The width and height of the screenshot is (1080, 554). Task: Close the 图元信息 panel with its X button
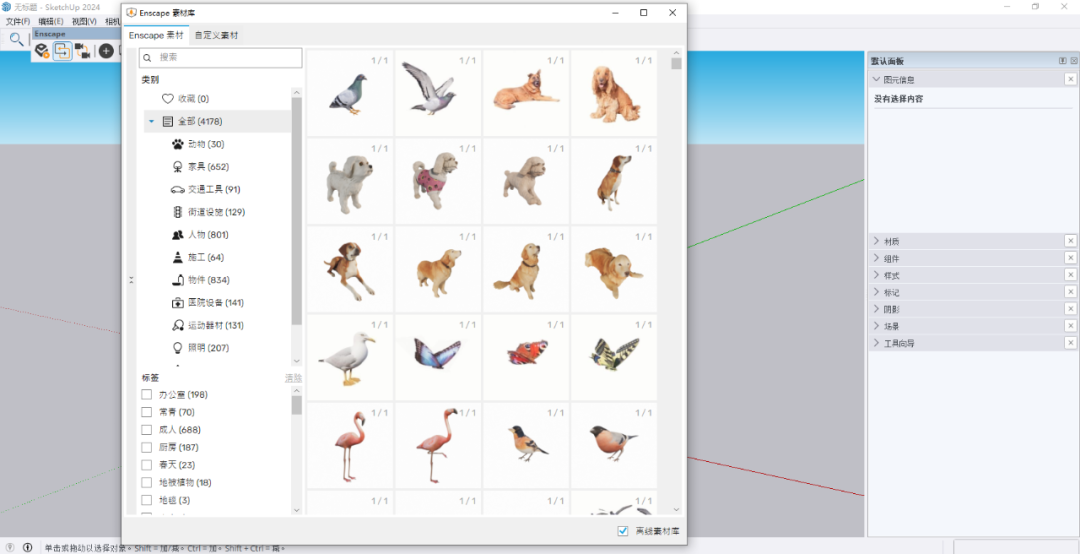tap(1070, 79)
